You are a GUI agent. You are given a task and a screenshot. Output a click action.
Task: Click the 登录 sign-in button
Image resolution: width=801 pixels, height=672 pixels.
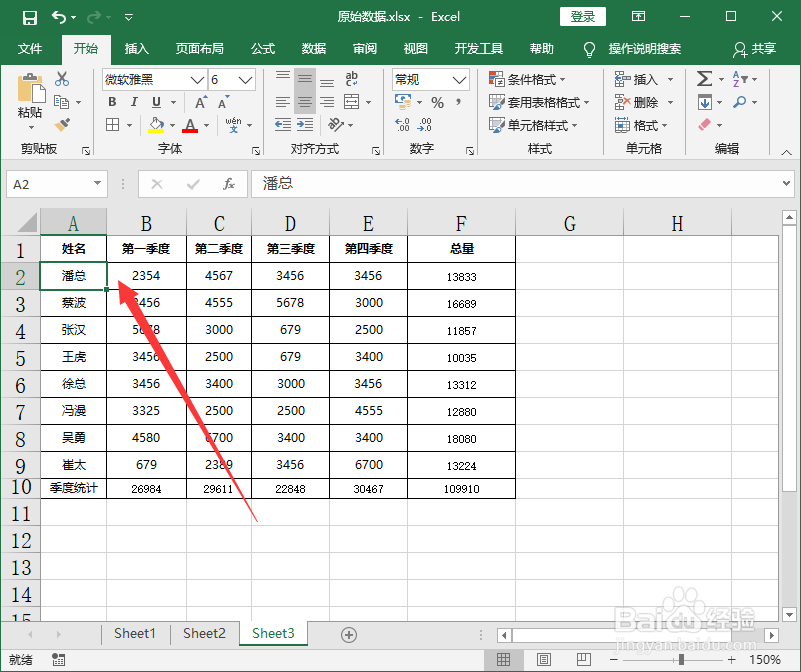pyautogui.click(x=583, y=17)
